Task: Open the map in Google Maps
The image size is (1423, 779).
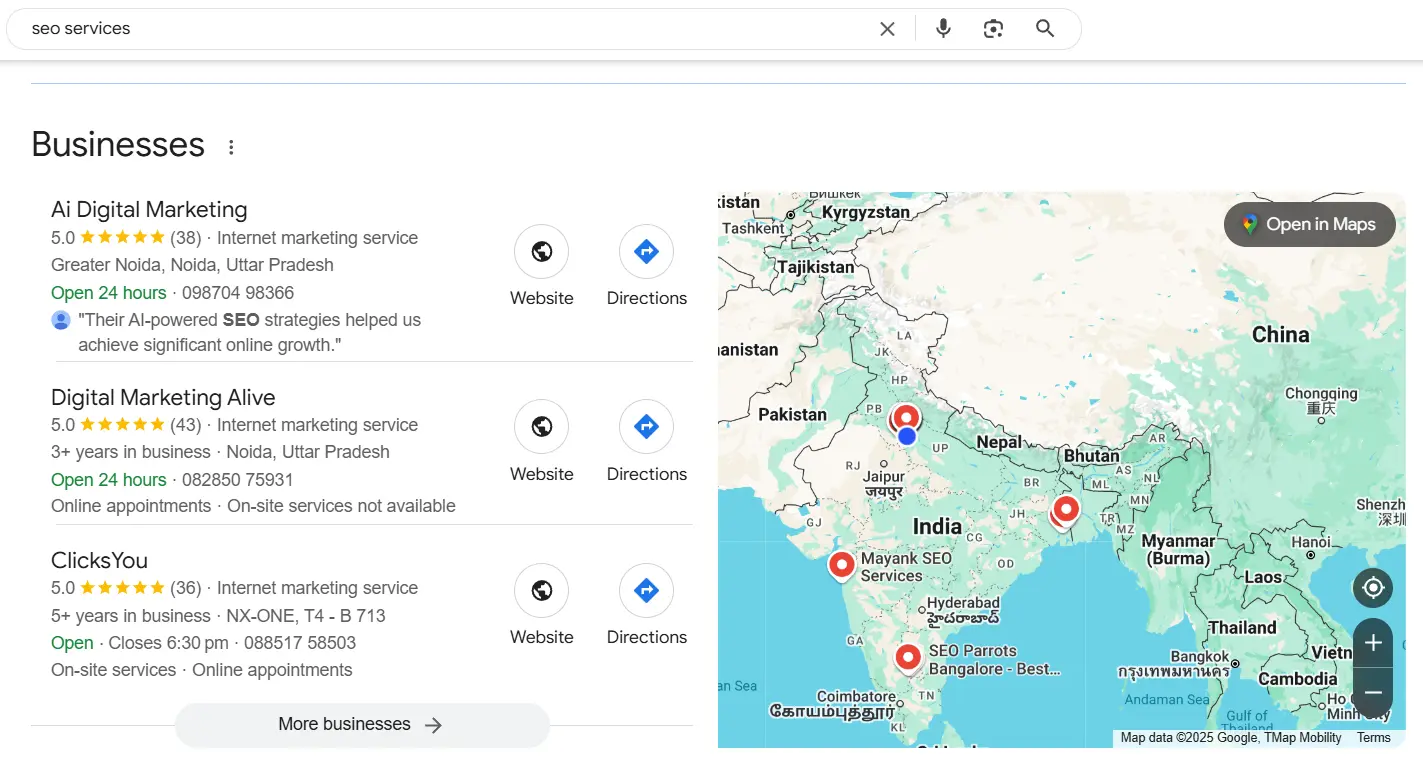Action: (1309, 225)
